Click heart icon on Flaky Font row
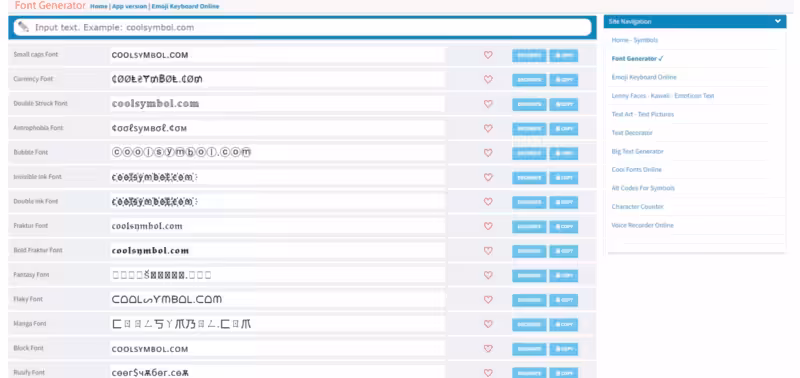 pyautogui.click(x=488, y=299)
